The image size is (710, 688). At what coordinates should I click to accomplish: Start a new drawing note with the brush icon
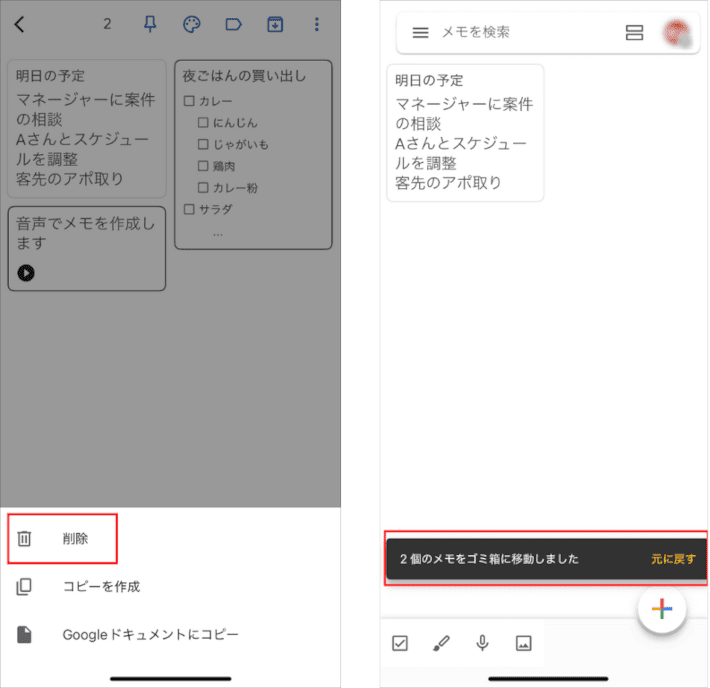pyautogui.click(x=441, y=643)
